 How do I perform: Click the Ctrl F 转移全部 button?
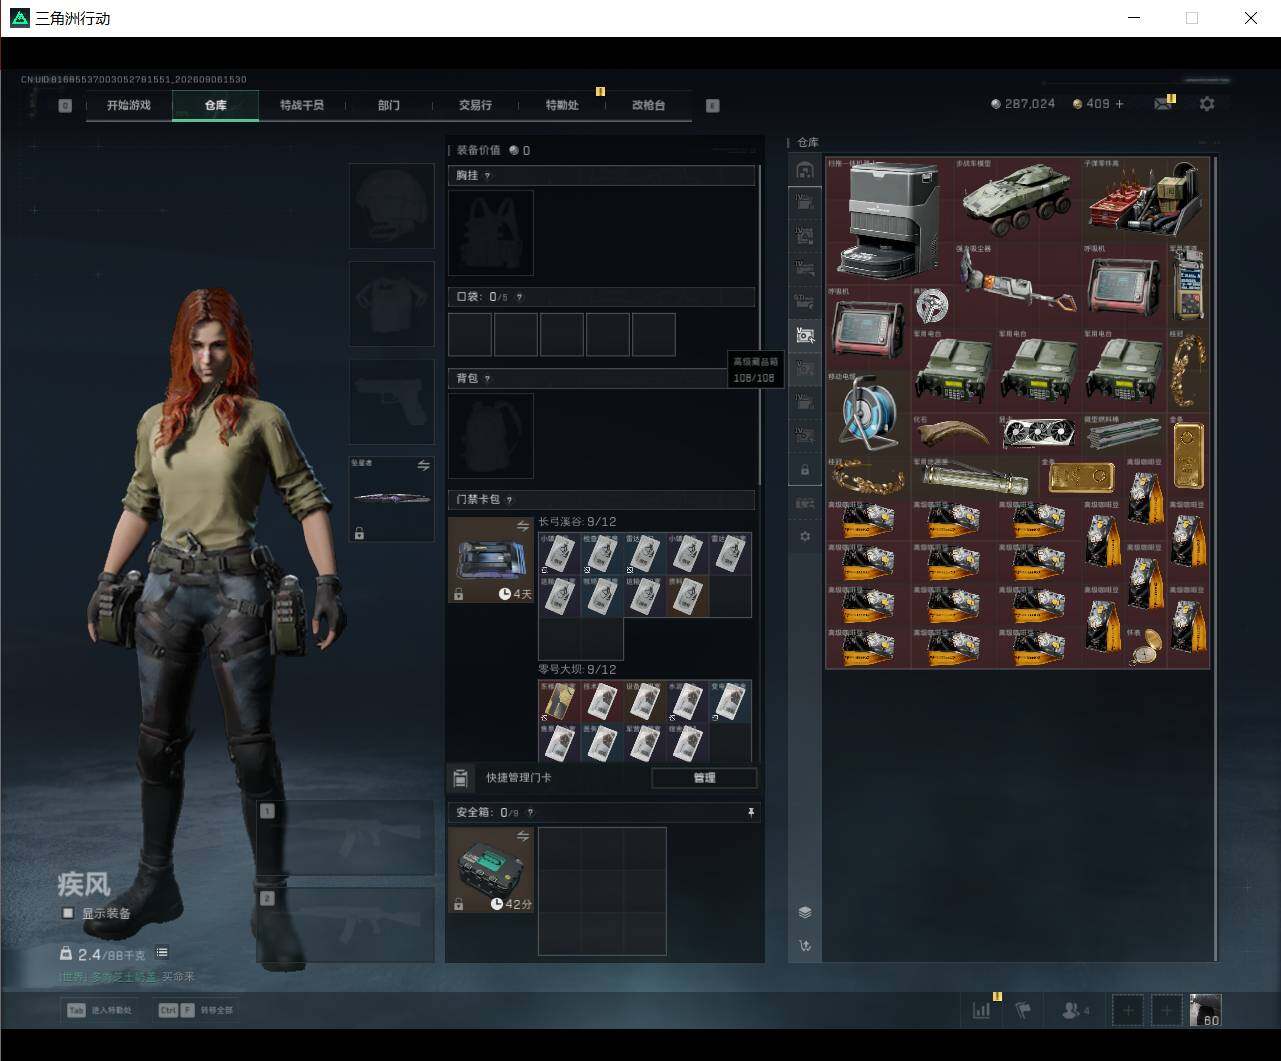(x=195, y=1010)
